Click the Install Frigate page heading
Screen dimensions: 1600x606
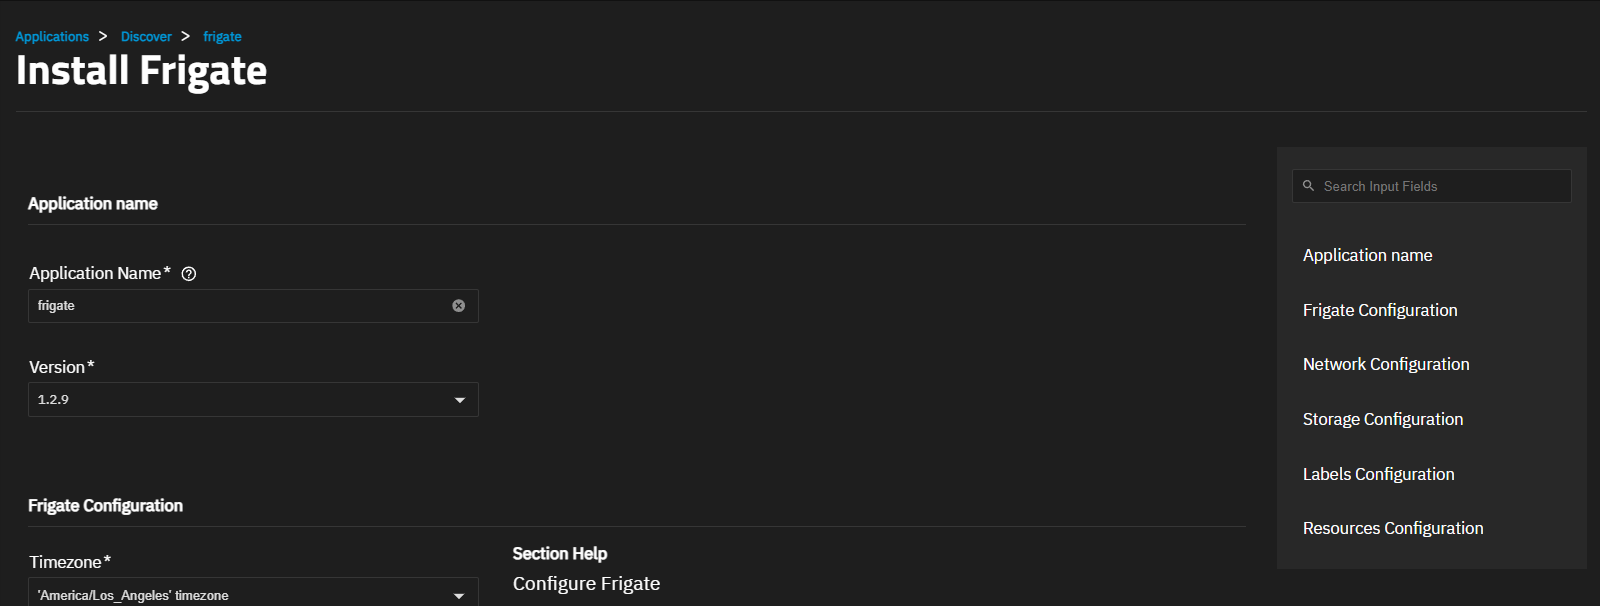click(x=142, y=71)
